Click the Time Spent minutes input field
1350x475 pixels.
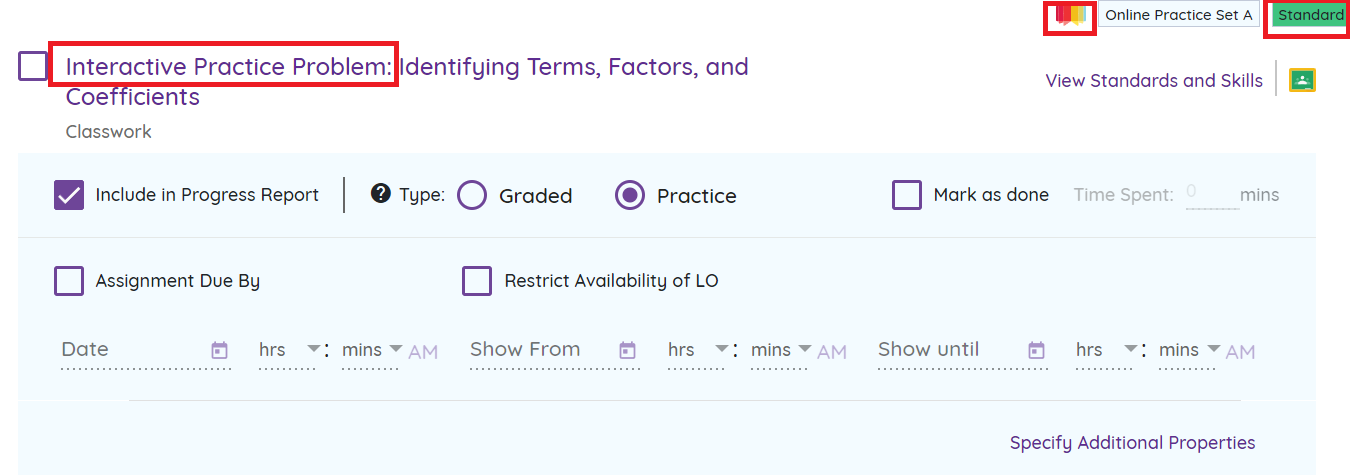click(x=1212, y=193)
